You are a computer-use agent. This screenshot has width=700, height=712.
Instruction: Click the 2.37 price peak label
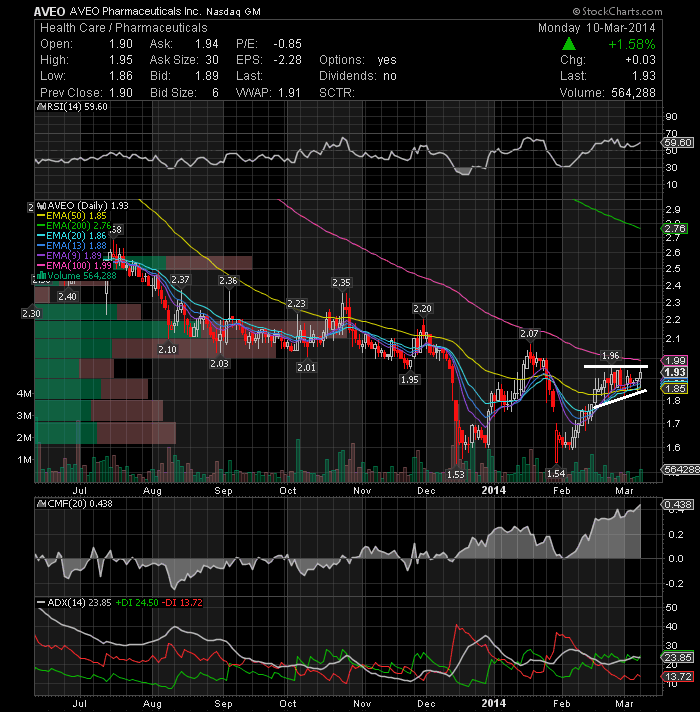180,280
